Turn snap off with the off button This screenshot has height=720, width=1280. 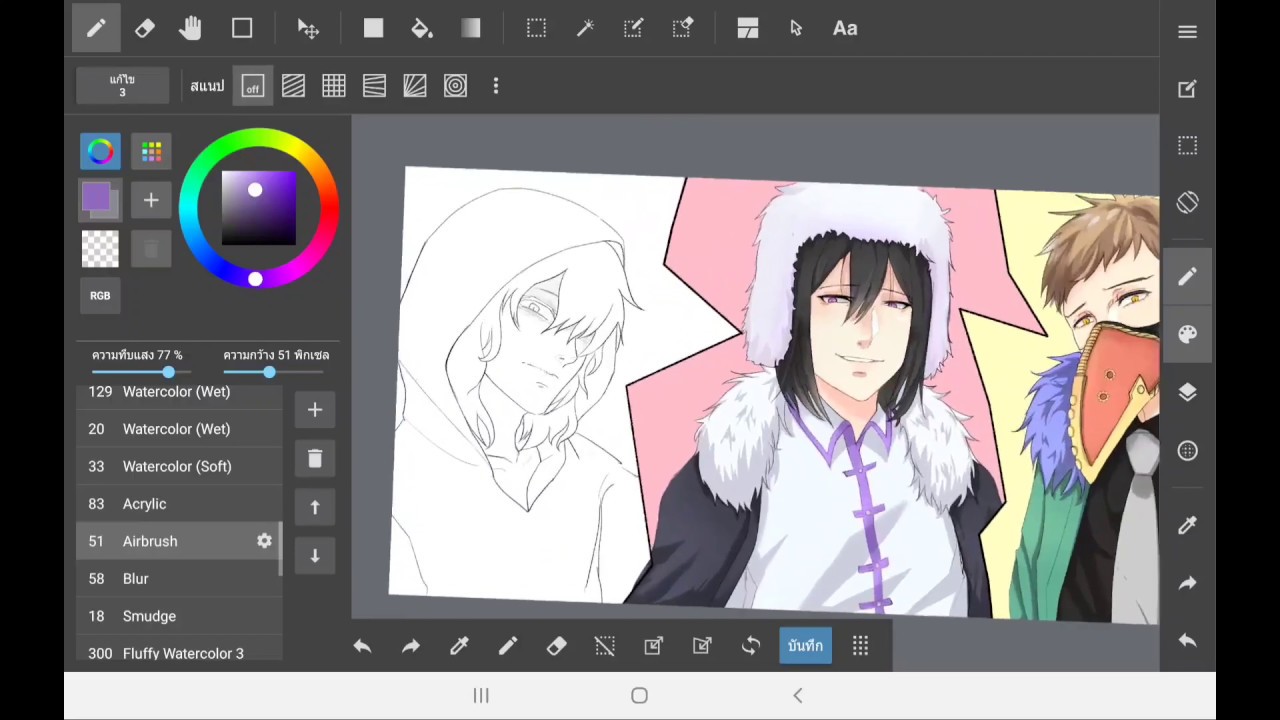(x=252, y=86)
